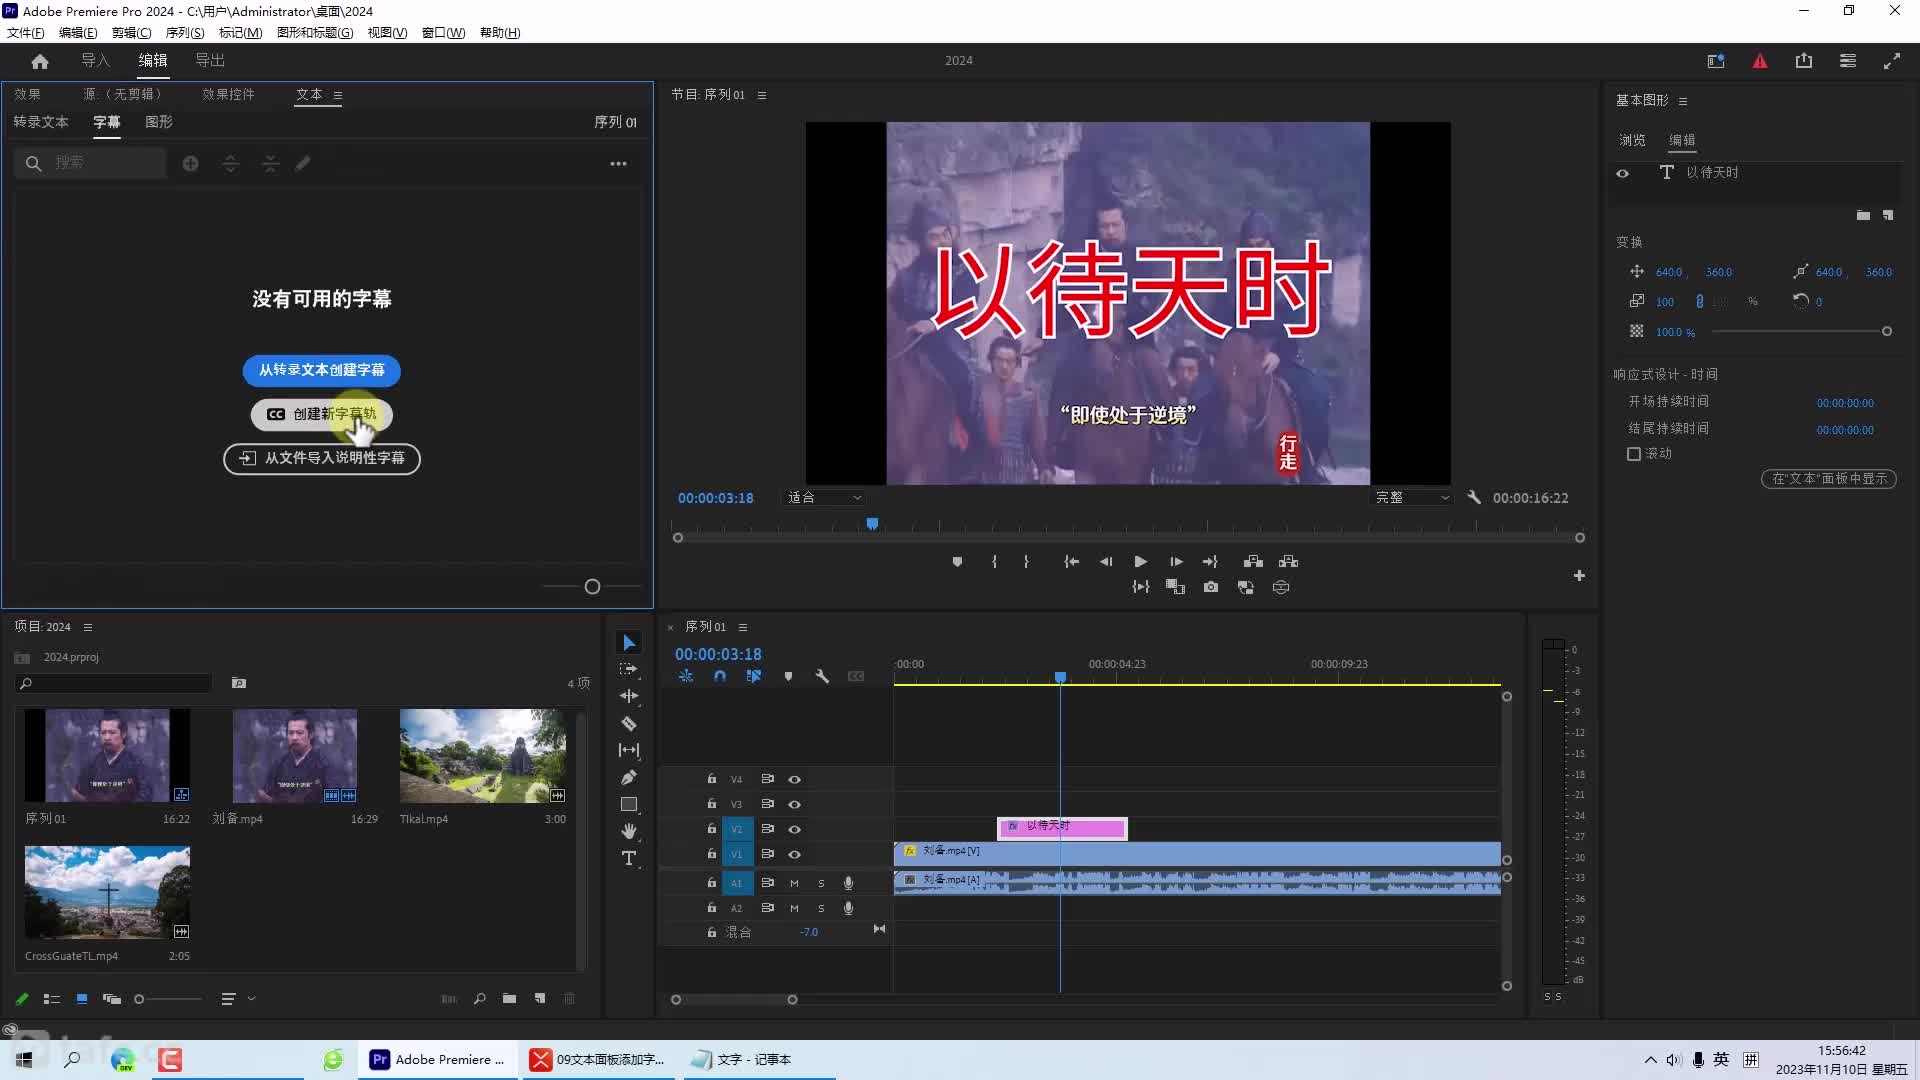Click the quick export share icon
Screen dimensions: 1920x1080
point(1804,61)
